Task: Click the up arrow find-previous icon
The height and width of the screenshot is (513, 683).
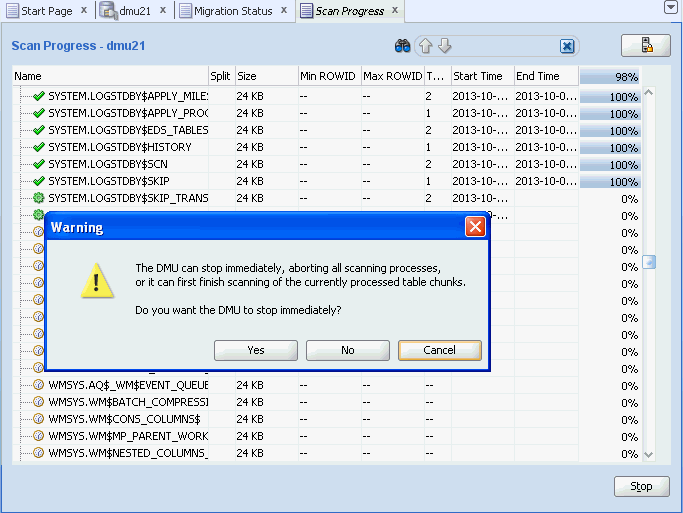Action: (x=425, y=46)
